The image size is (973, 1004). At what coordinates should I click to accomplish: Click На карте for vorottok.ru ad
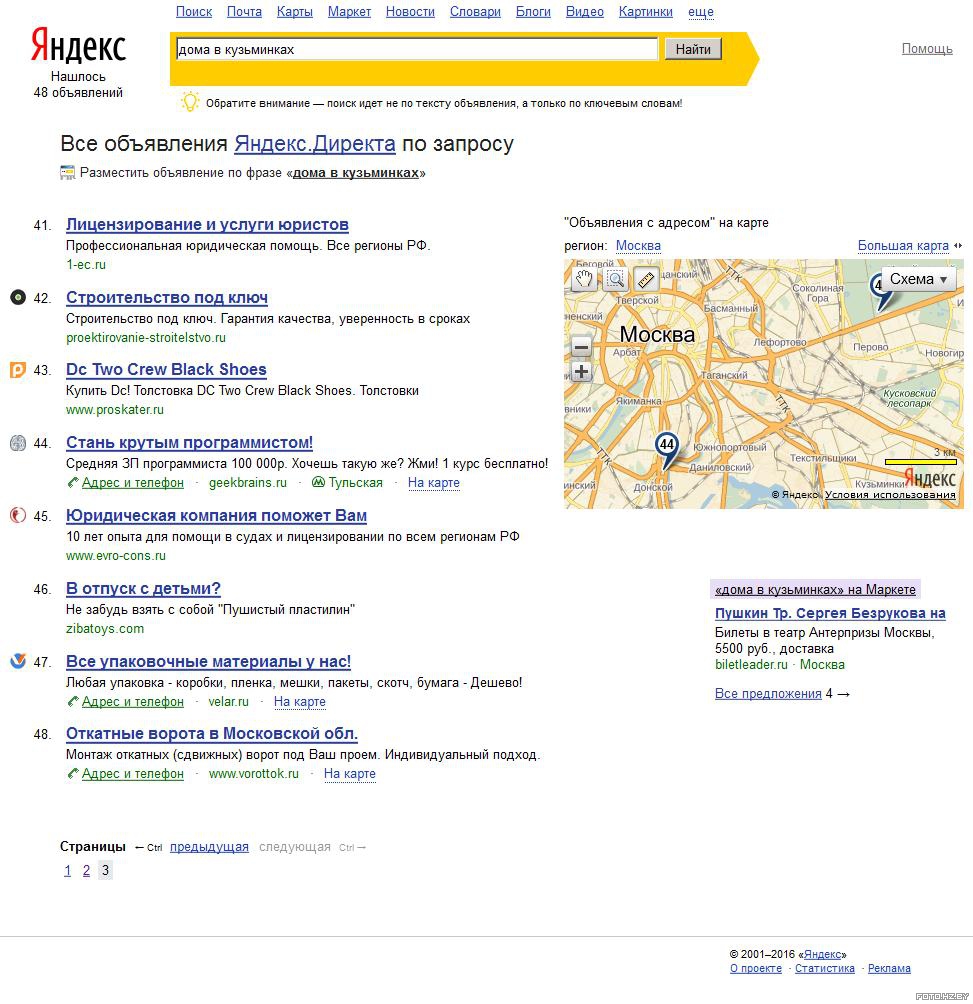coord(350,773)
